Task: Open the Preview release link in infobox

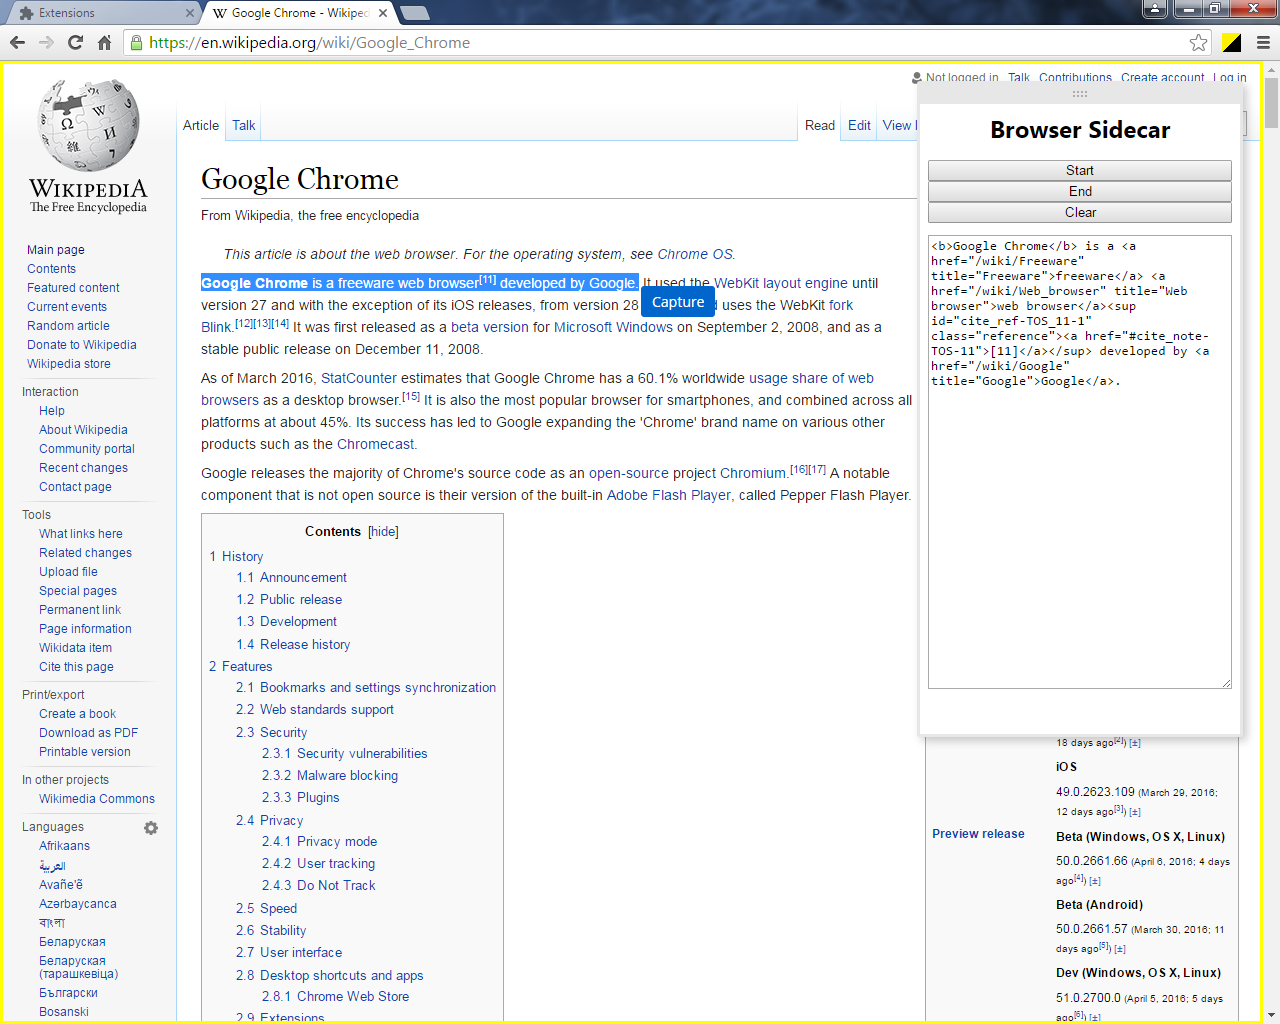Action: pos(978,834)
